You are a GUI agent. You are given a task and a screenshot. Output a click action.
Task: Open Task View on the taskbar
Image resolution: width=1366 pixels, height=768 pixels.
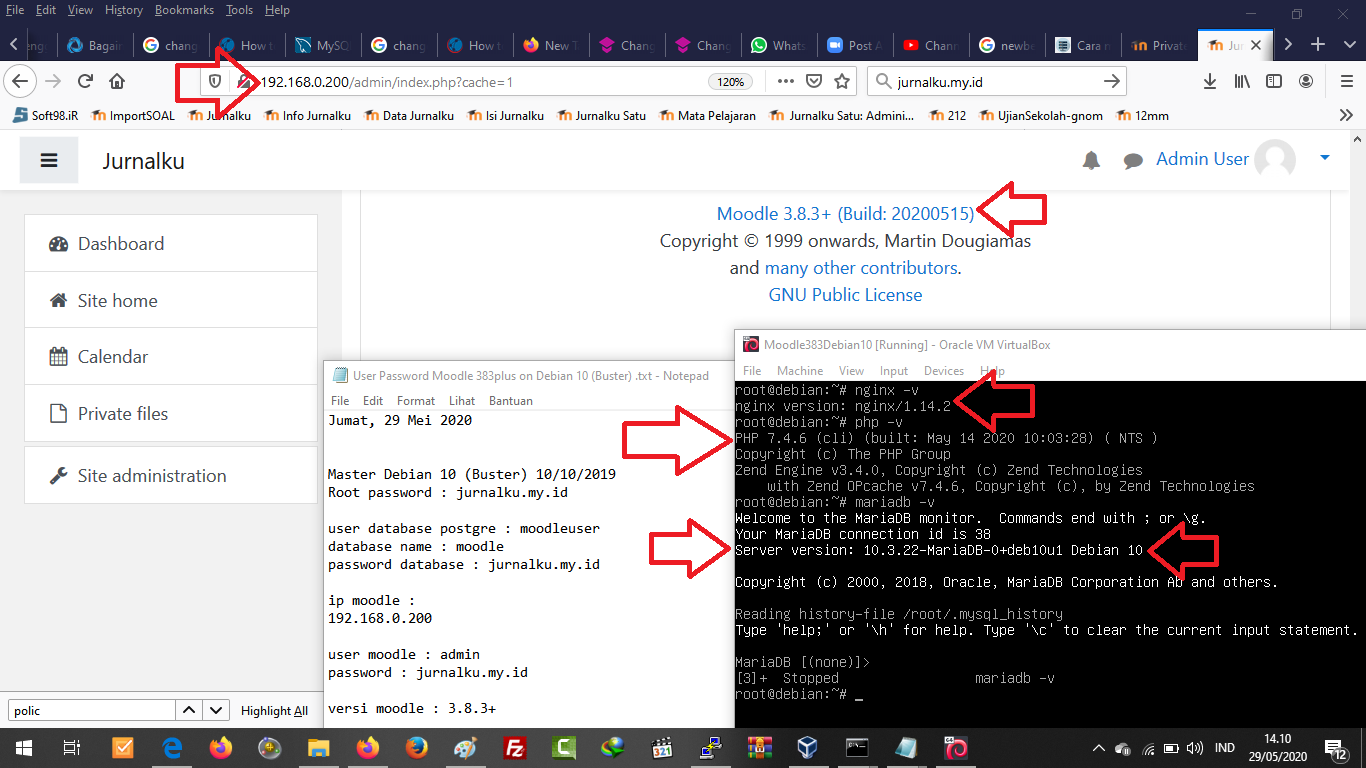tap(72, 747)
